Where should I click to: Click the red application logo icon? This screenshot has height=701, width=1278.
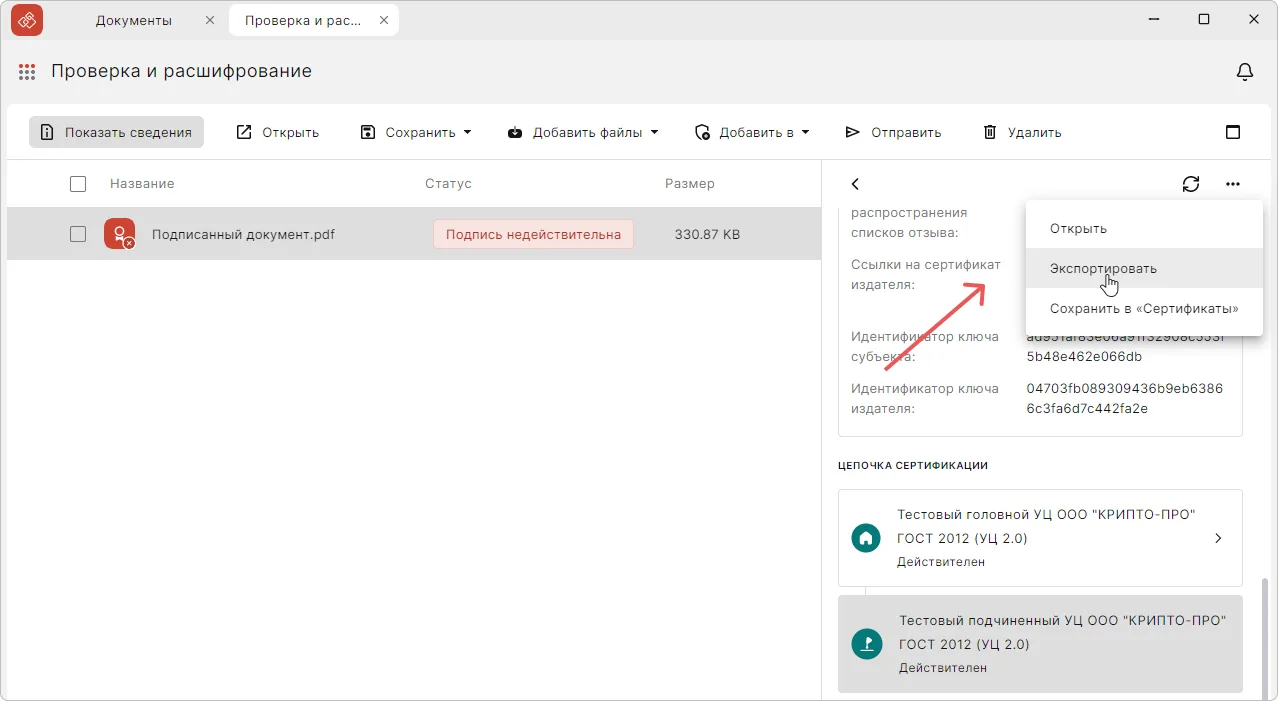[x=27, y=20]
